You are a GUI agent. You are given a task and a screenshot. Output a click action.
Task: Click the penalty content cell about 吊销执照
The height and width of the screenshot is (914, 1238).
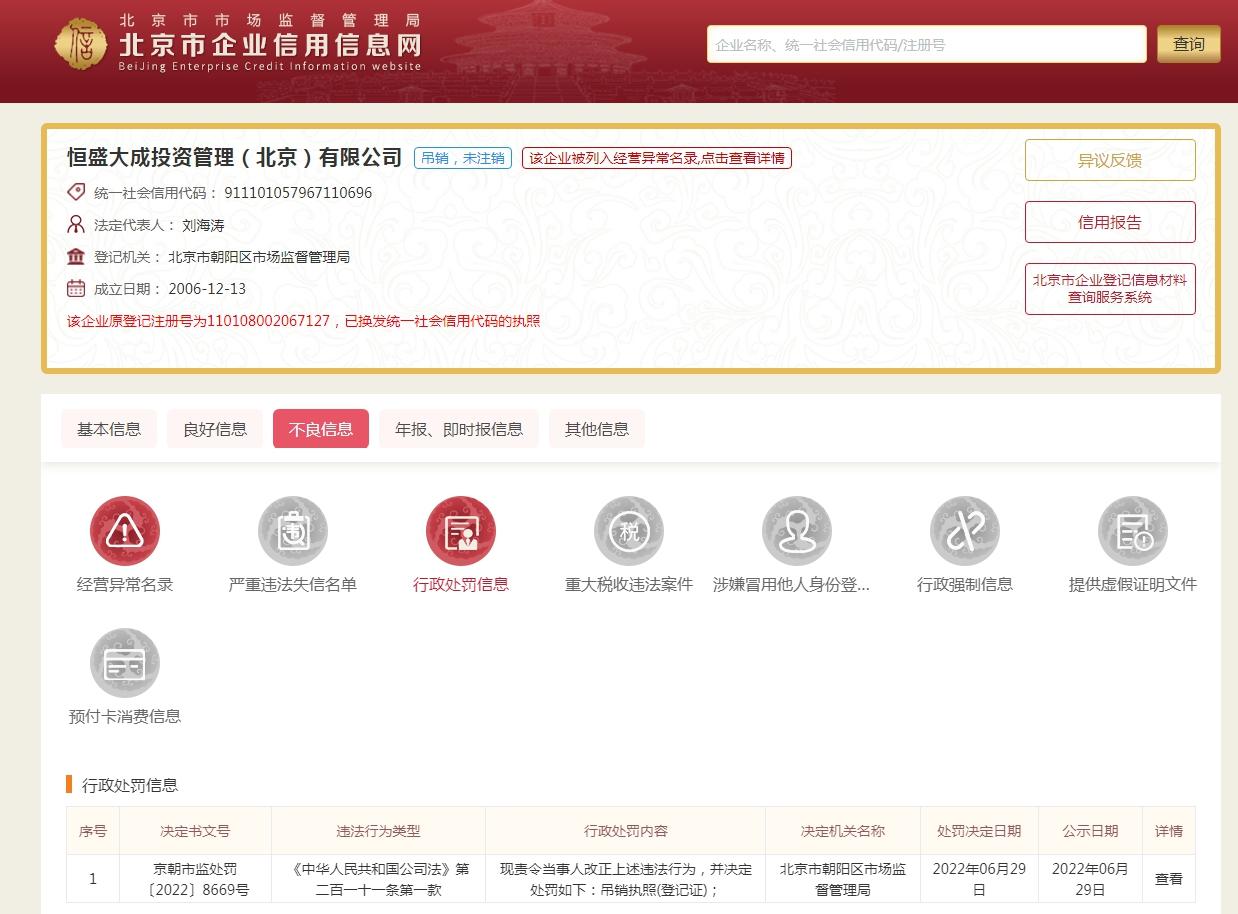(x=626, y=879)
